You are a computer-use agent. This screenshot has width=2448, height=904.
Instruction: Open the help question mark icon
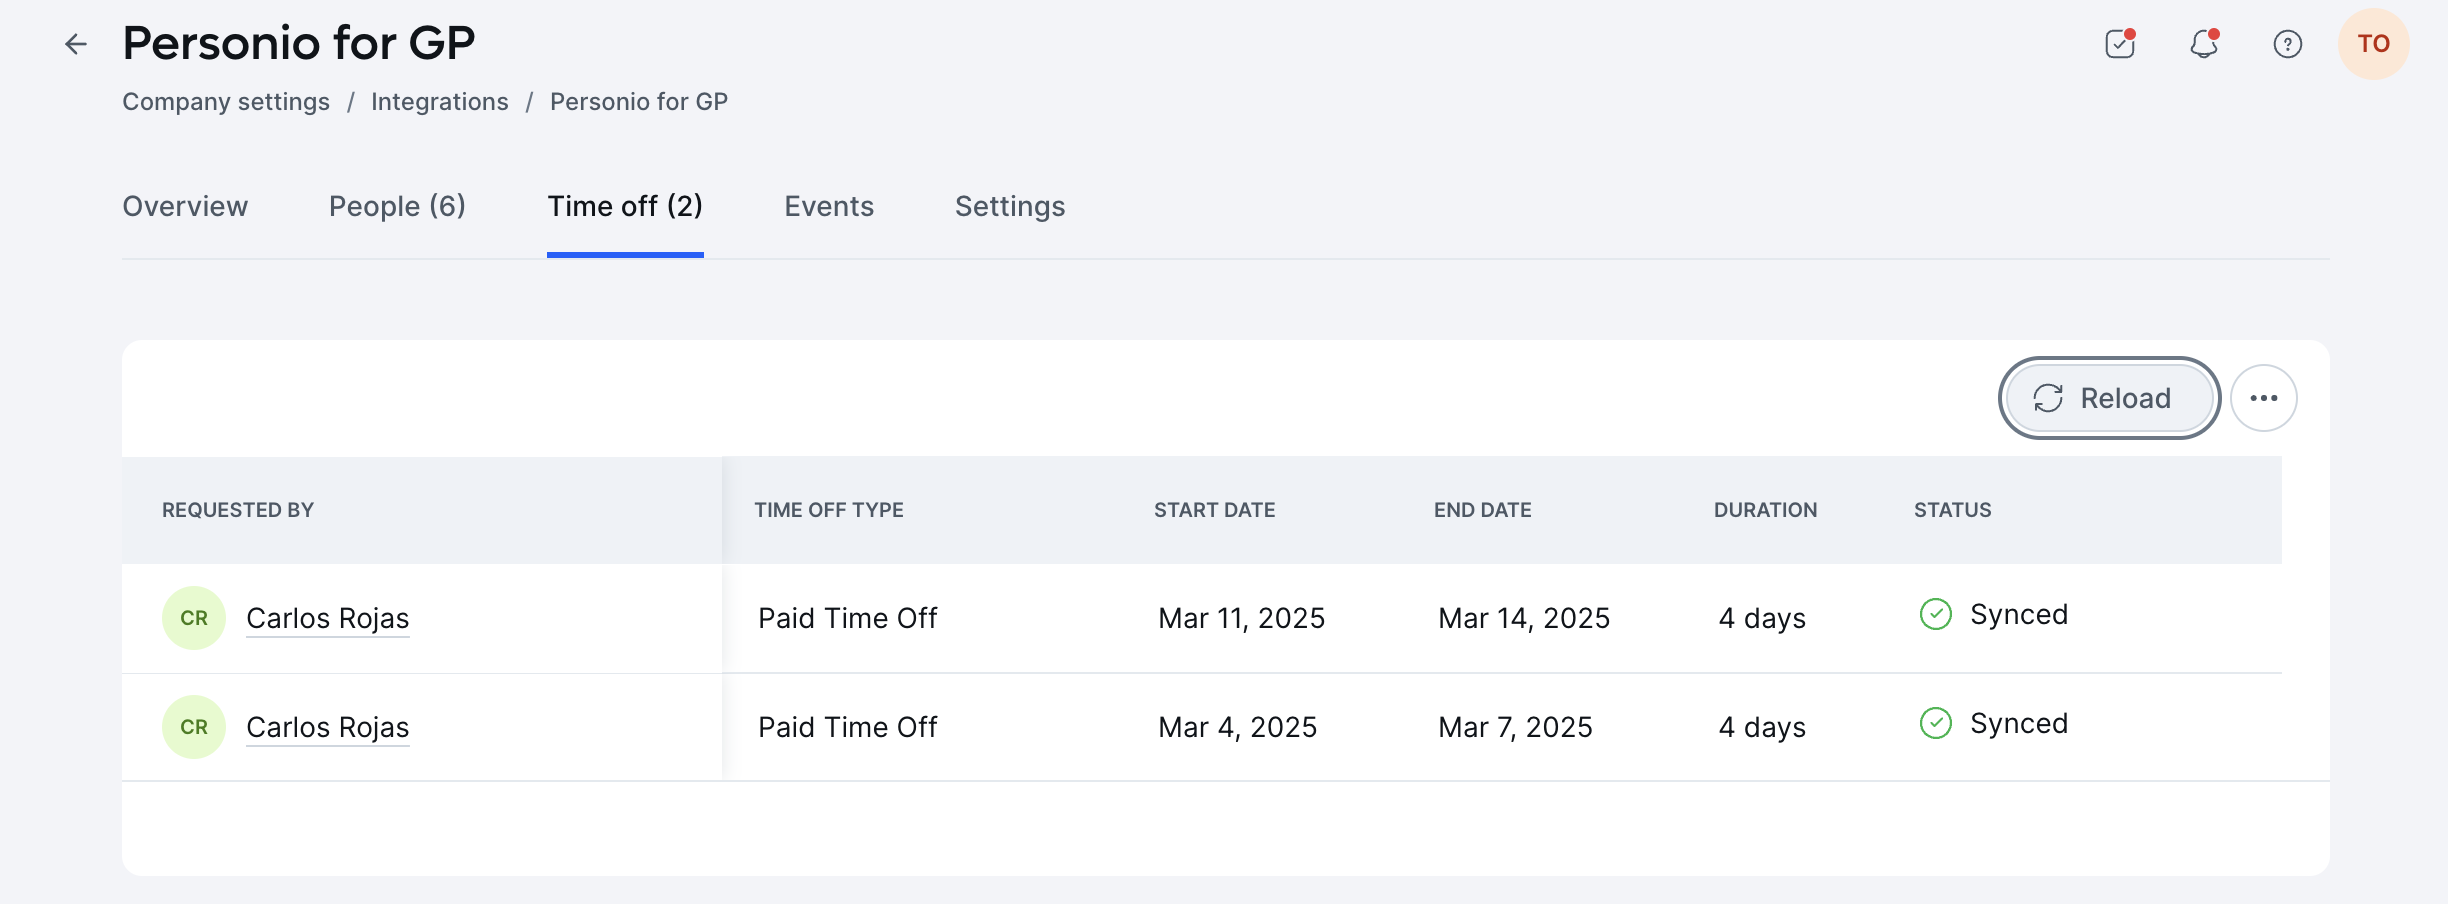2288,44
